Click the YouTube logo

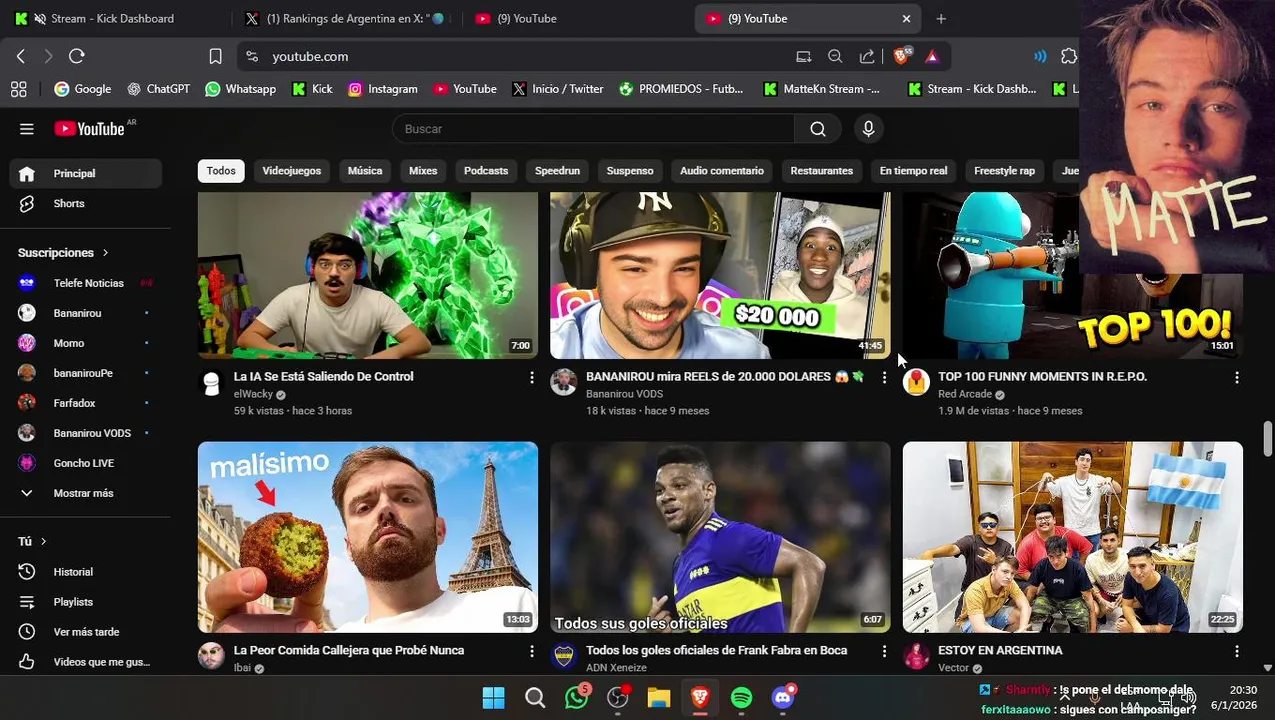(90, 129)
